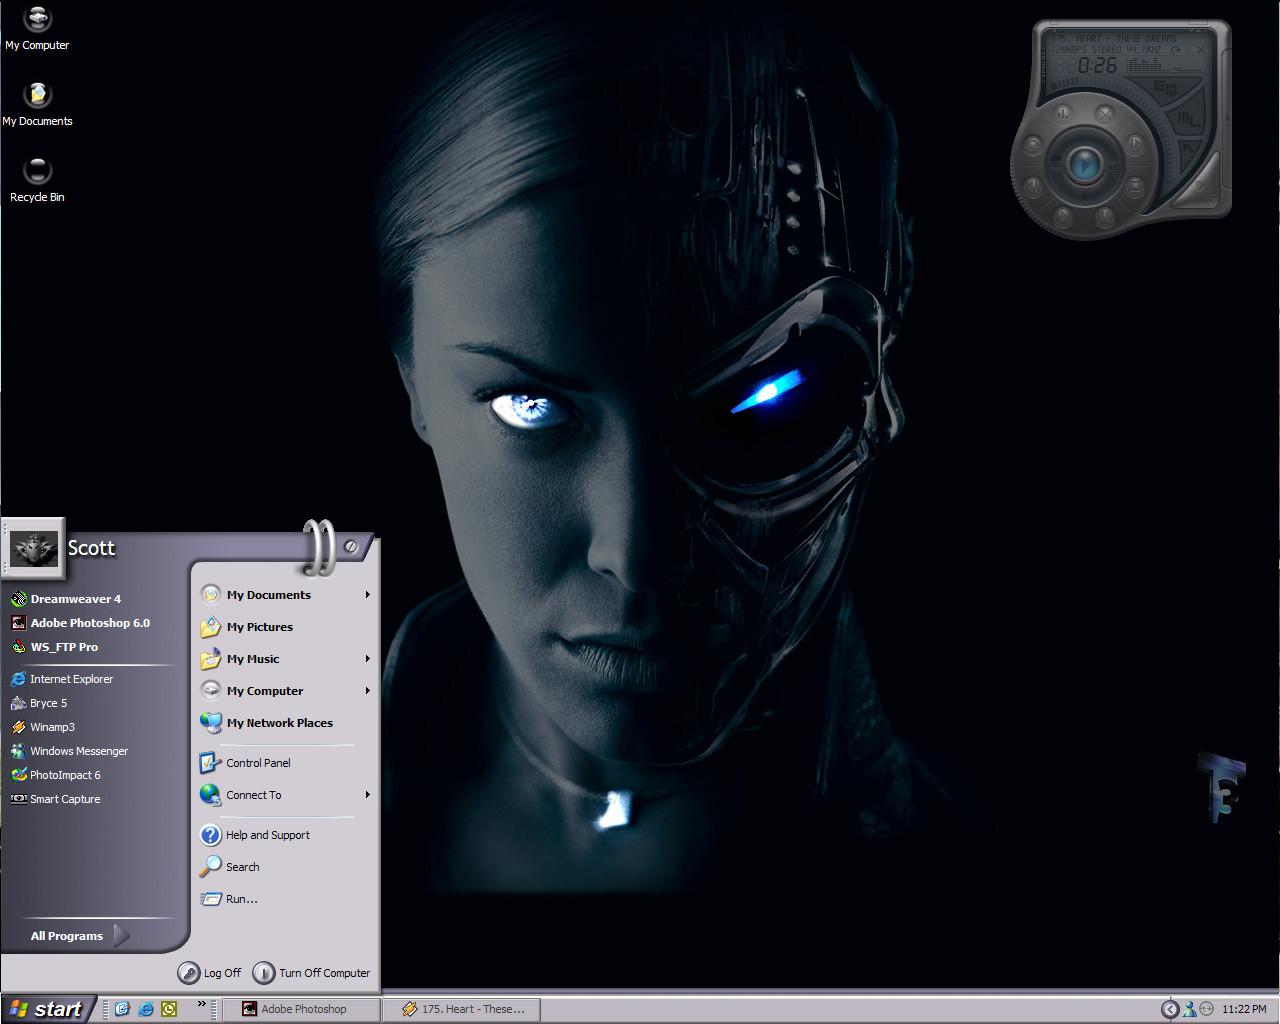Open Quick Launch Internet Explorer icon
The image size is (1280, 1024).
pyautogui.click(x=146, y=1009)
